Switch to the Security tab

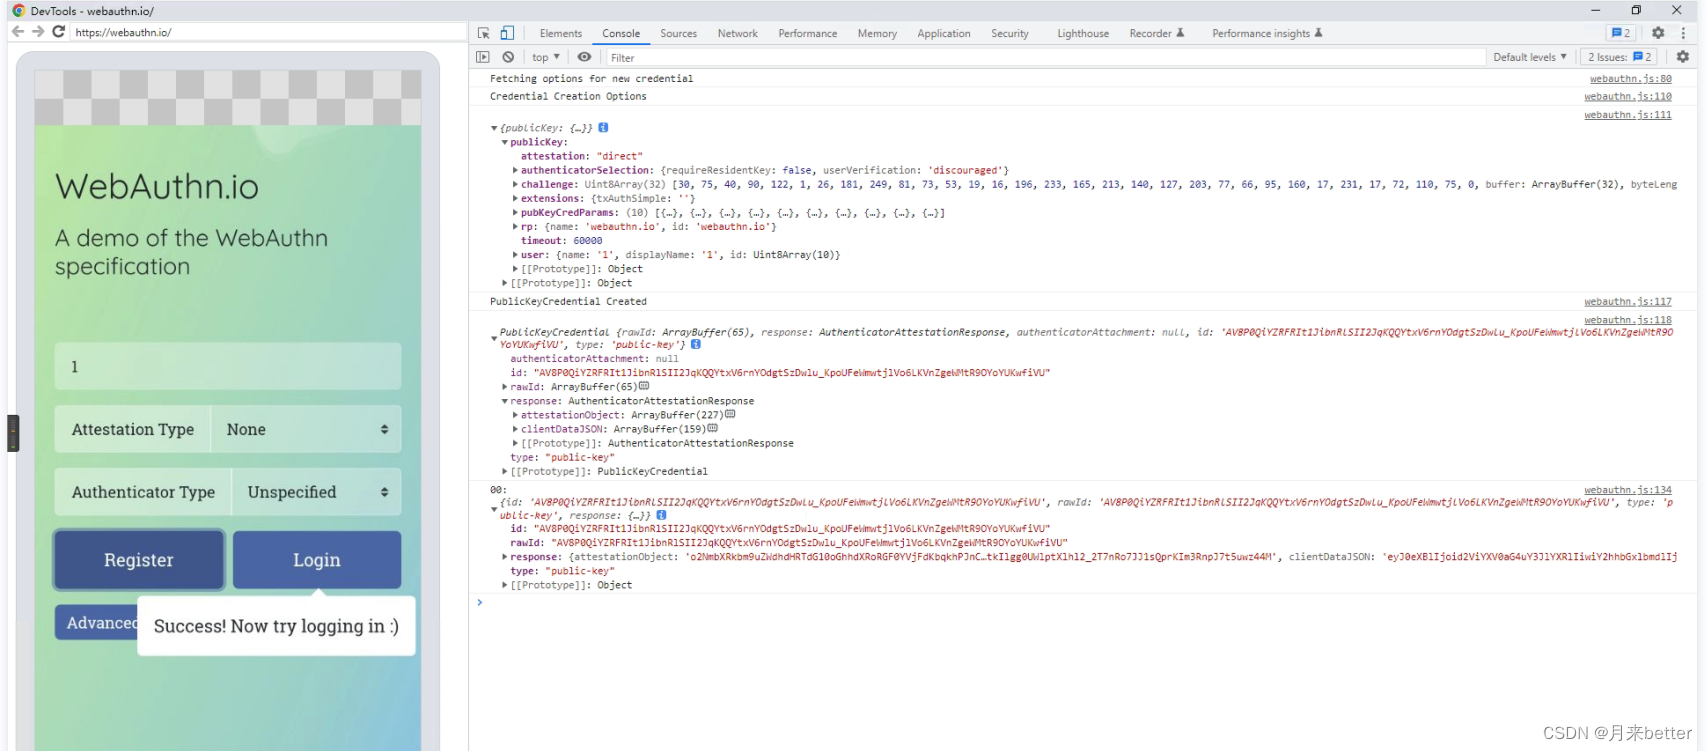tap(1009, 33)
